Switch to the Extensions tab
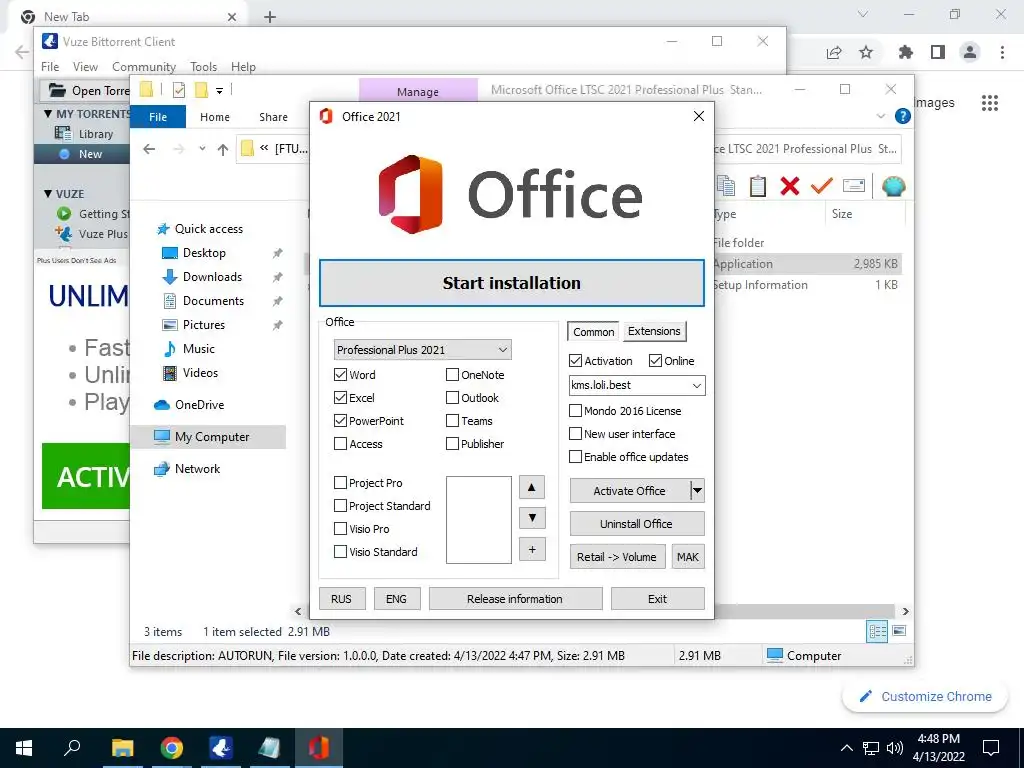Screen dimensions: 1024x768 [x=654, y=331]
